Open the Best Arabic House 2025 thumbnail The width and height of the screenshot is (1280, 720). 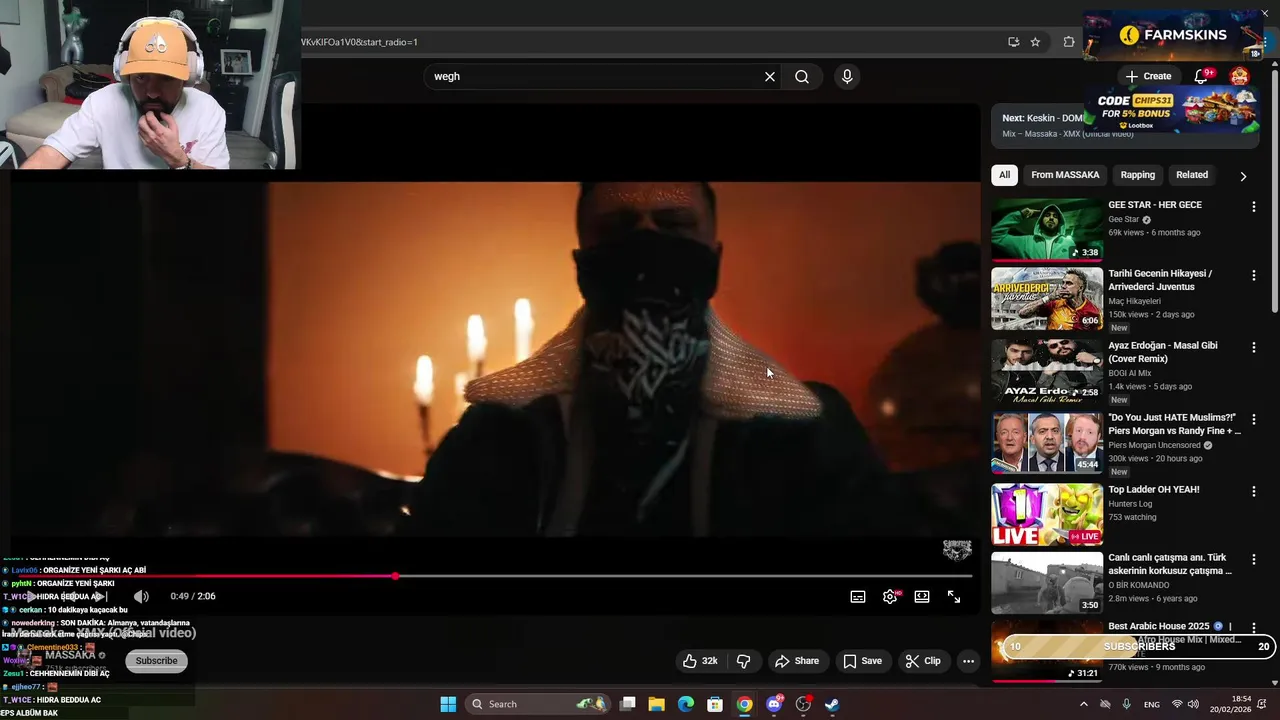click(1047, 651)
